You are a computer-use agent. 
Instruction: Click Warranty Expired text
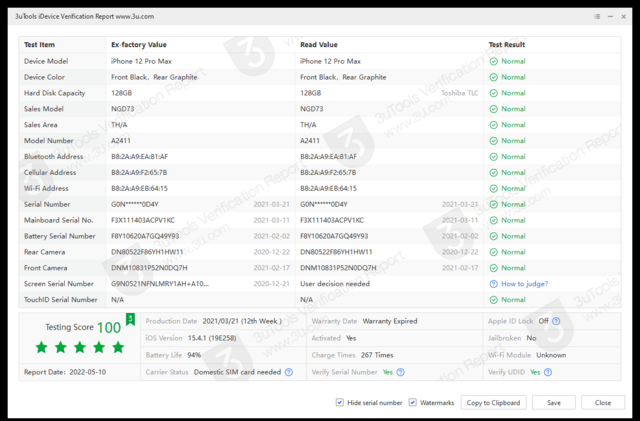(x=390, y=321)
